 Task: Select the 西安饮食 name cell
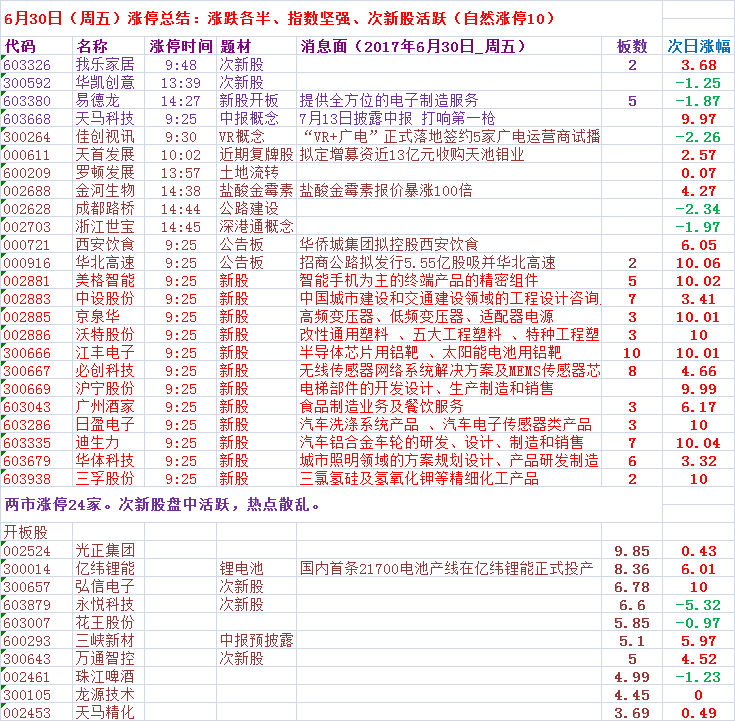(108, 245)
